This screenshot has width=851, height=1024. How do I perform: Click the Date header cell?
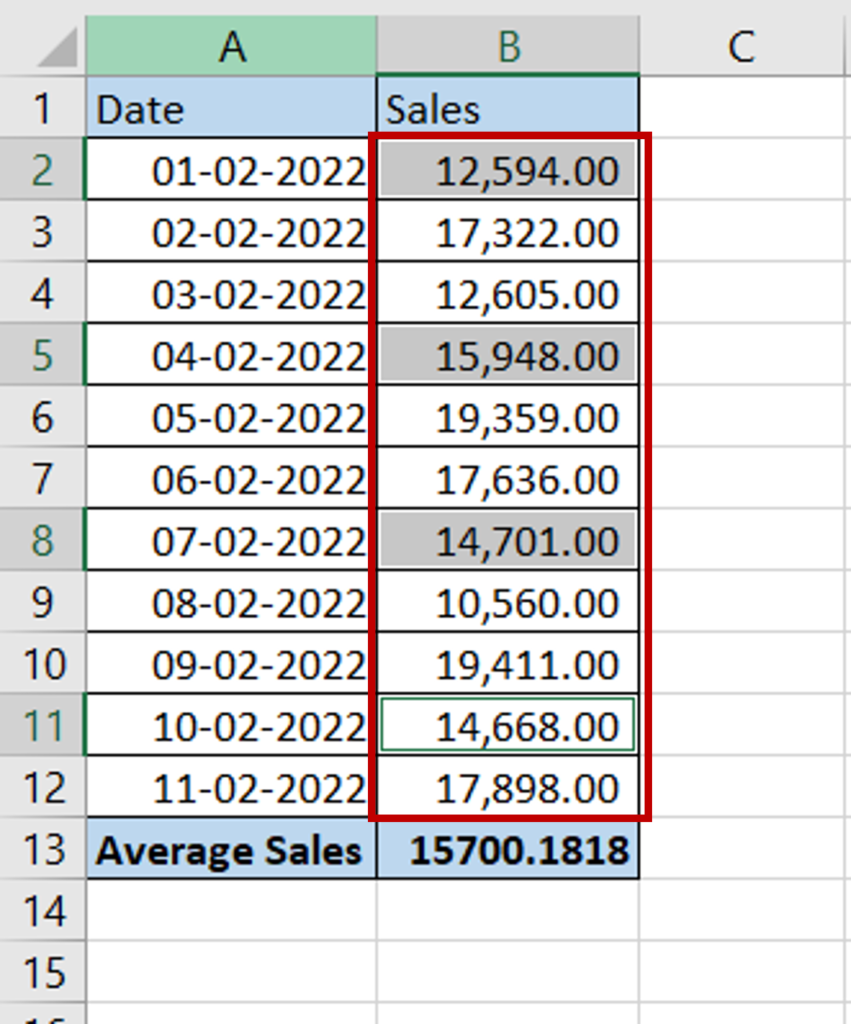coord(231,108)
